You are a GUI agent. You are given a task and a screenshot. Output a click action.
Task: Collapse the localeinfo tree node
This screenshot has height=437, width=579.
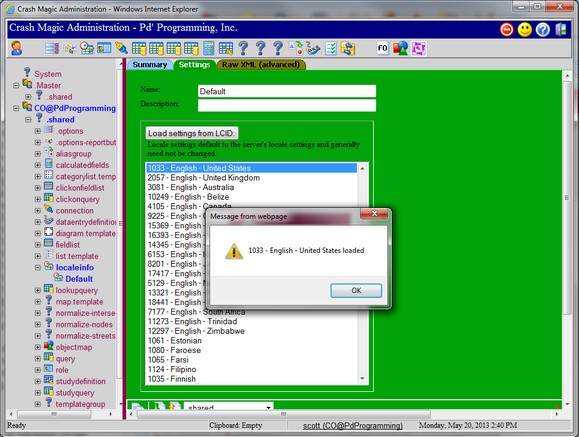tap(38, 267)
